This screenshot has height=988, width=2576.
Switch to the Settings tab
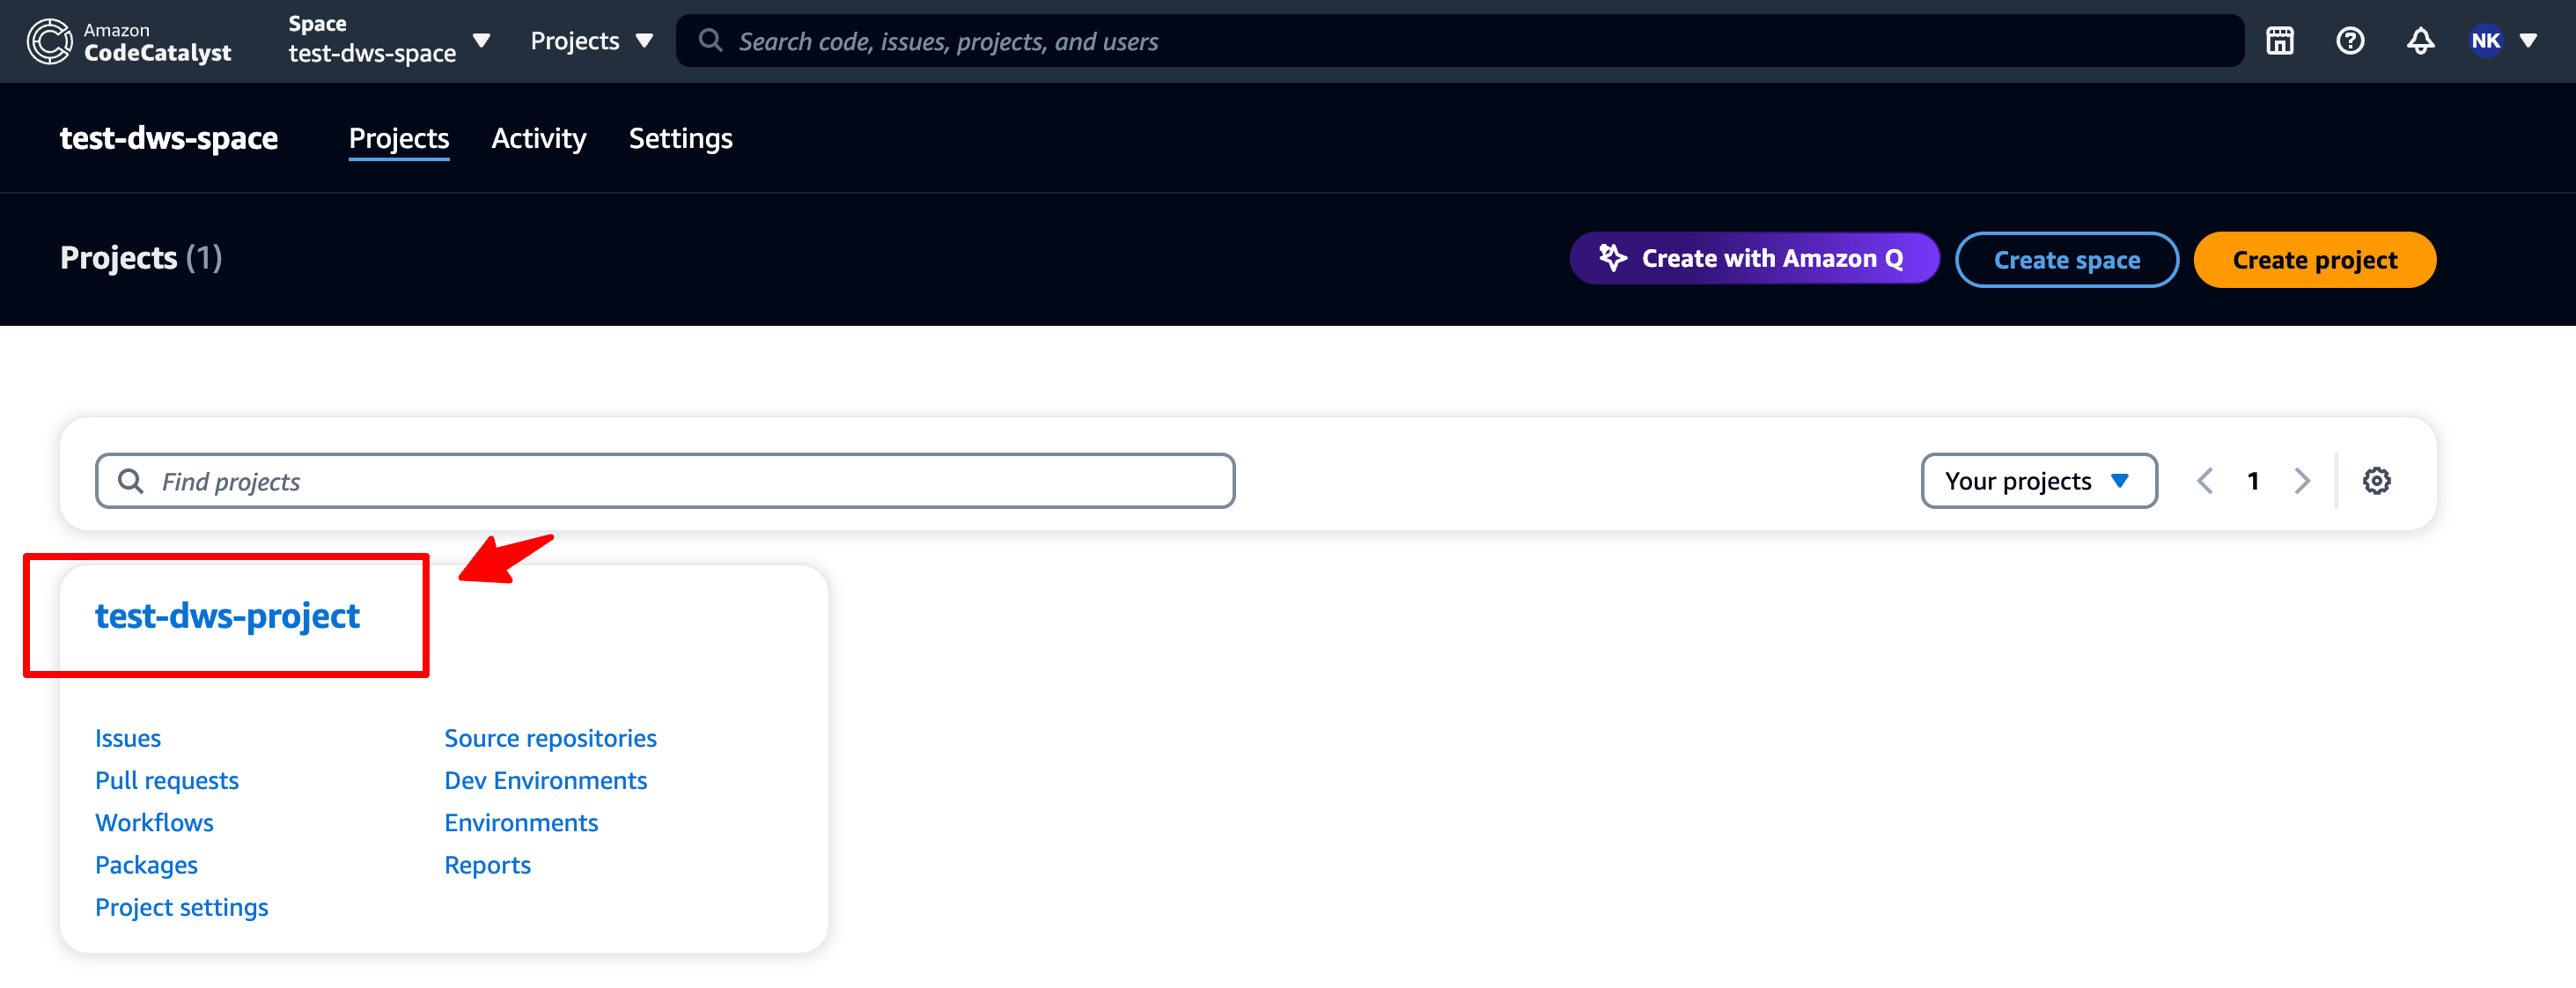pos(681,138)
